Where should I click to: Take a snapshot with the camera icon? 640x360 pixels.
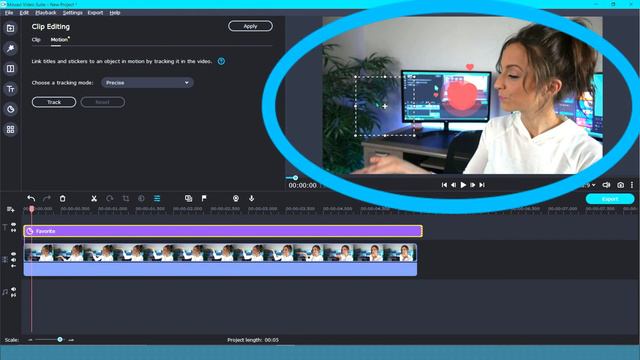pyautogui.click(x=620, y=185)
